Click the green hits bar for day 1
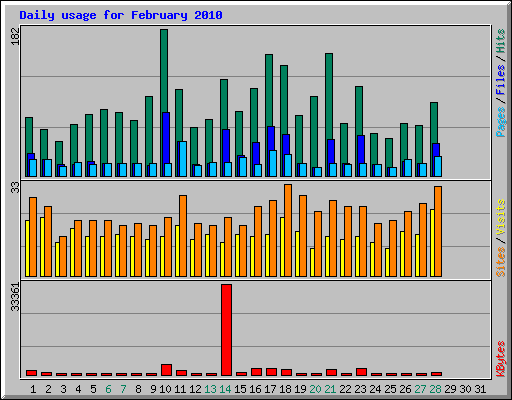The image size is (512, 400). tap(29, 135)
